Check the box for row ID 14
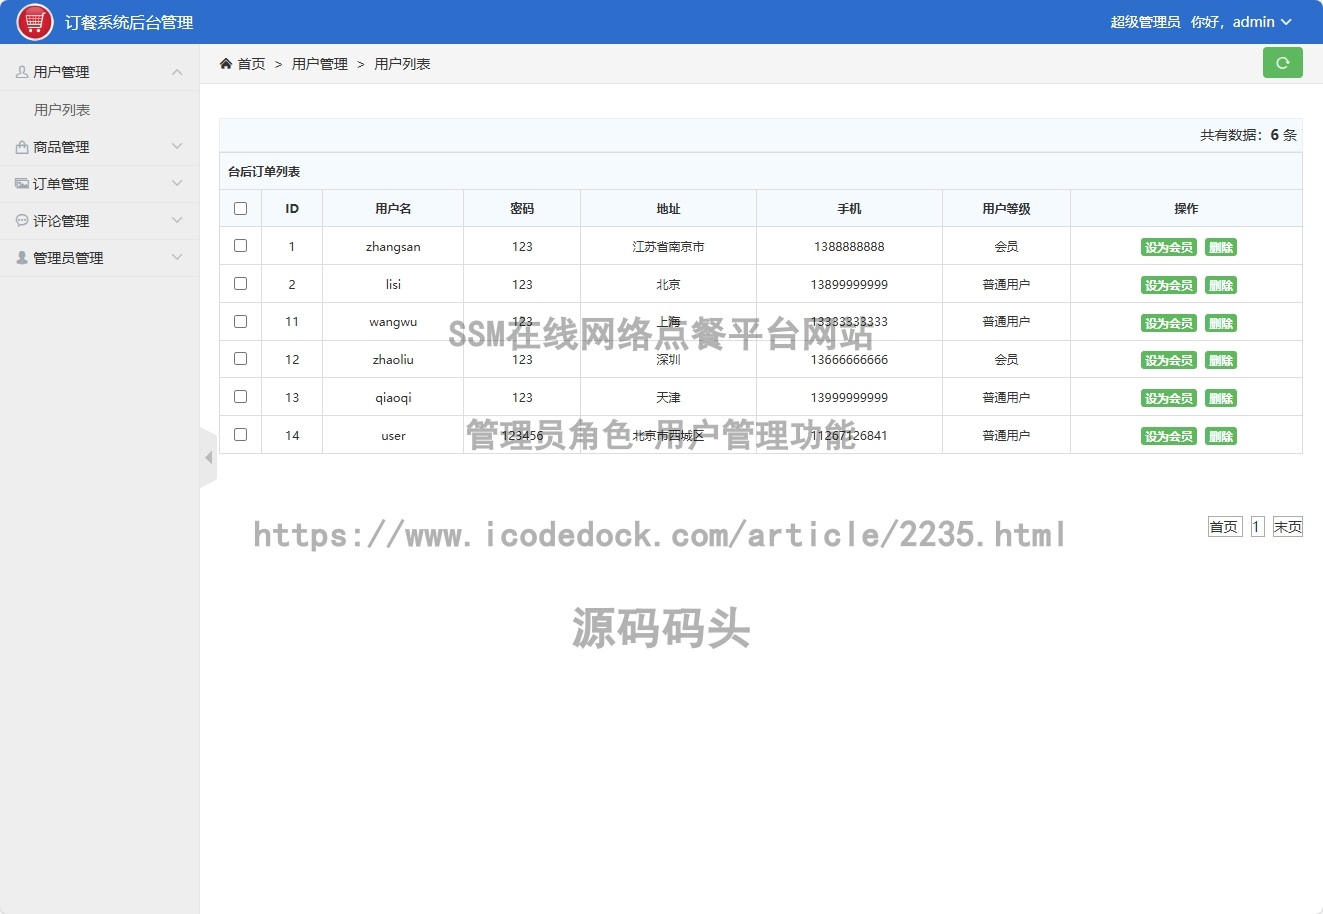Viewport: 1323px width, 914px height. point(240,435)
